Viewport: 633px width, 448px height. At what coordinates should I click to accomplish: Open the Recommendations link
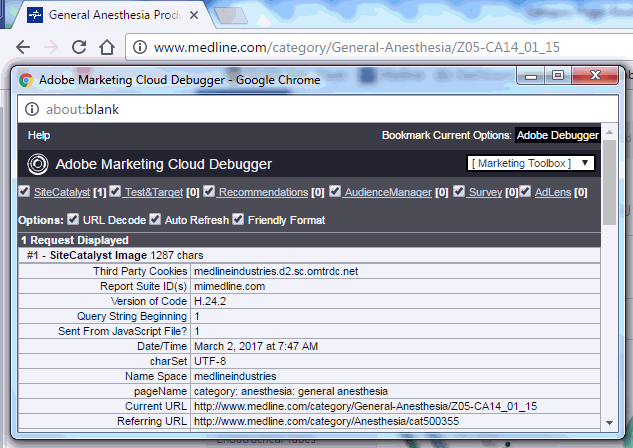coord(263,192)
